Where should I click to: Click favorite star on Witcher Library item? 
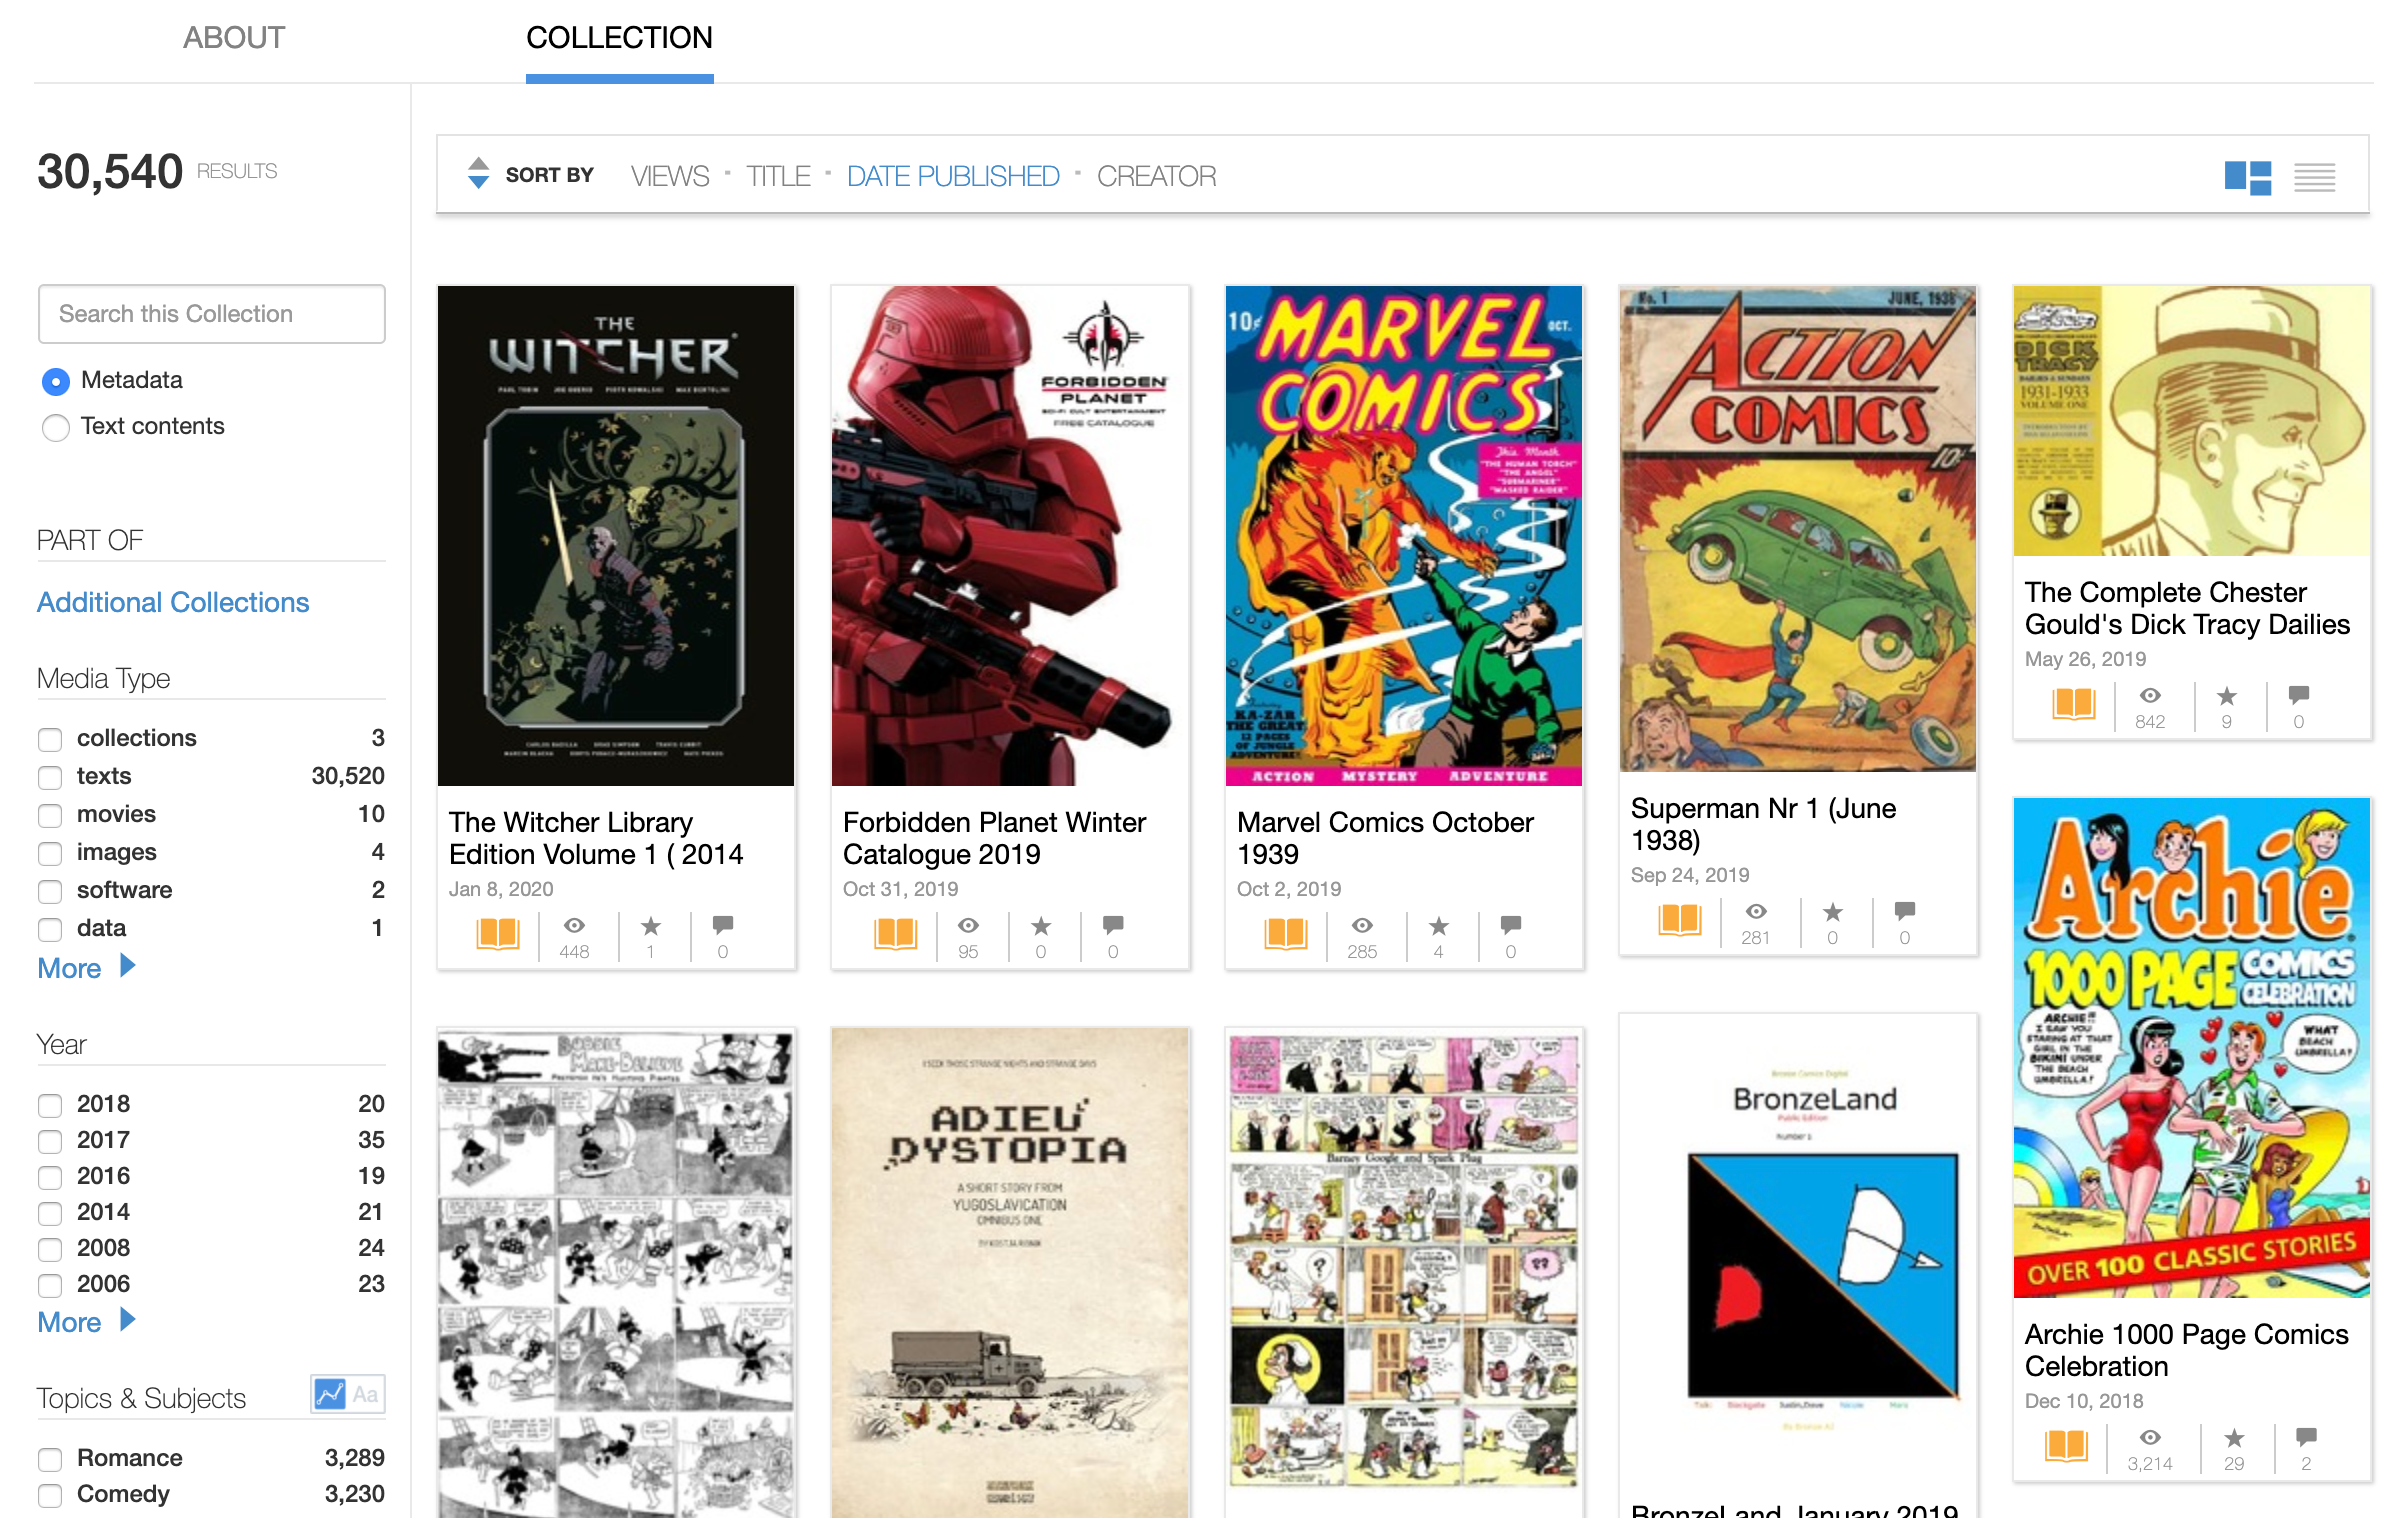tap(650, 926)
